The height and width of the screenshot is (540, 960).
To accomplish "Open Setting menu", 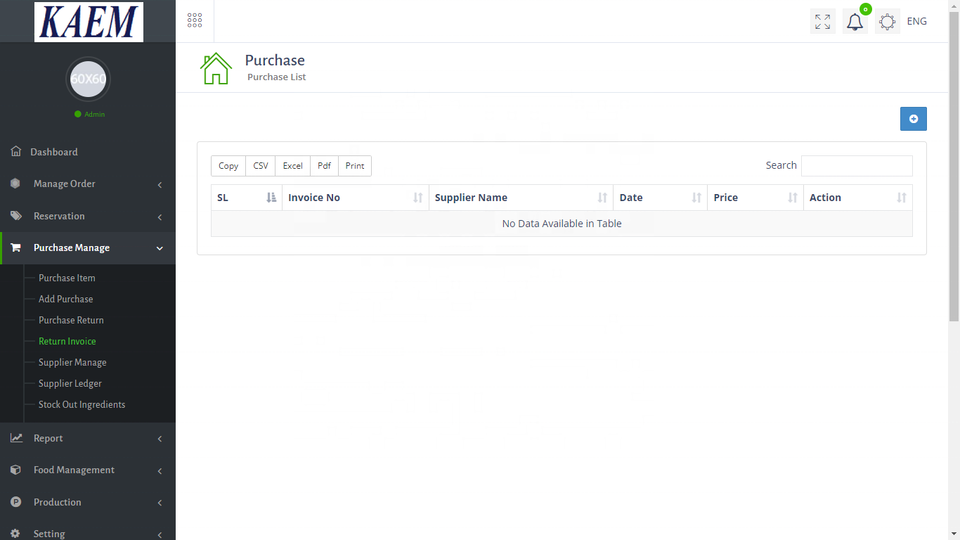I will 49,533.
